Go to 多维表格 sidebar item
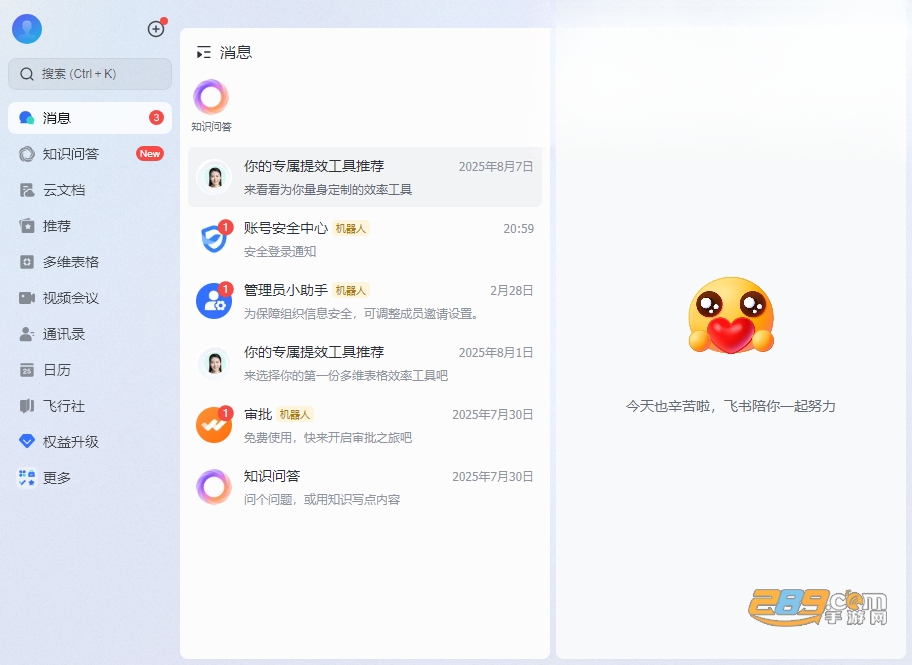912x665 pixels. click(90, 262)
